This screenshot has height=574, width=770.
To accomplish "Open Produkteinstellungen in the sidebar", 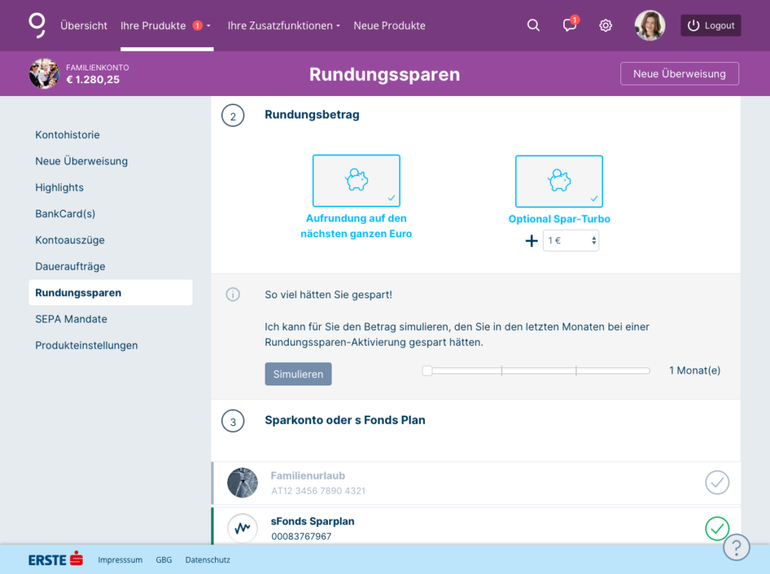I will (86, 345).
